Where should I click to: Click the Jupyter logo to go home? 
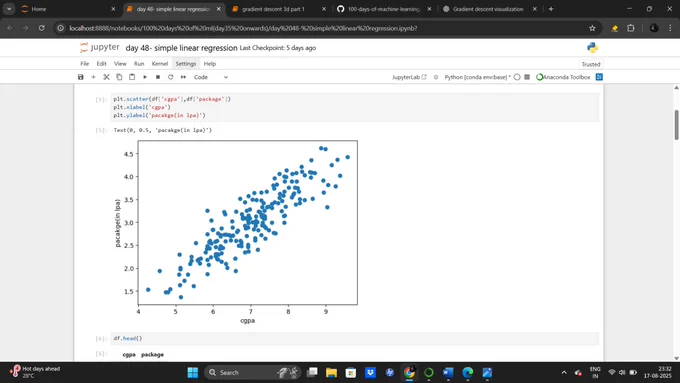[100, 47]
